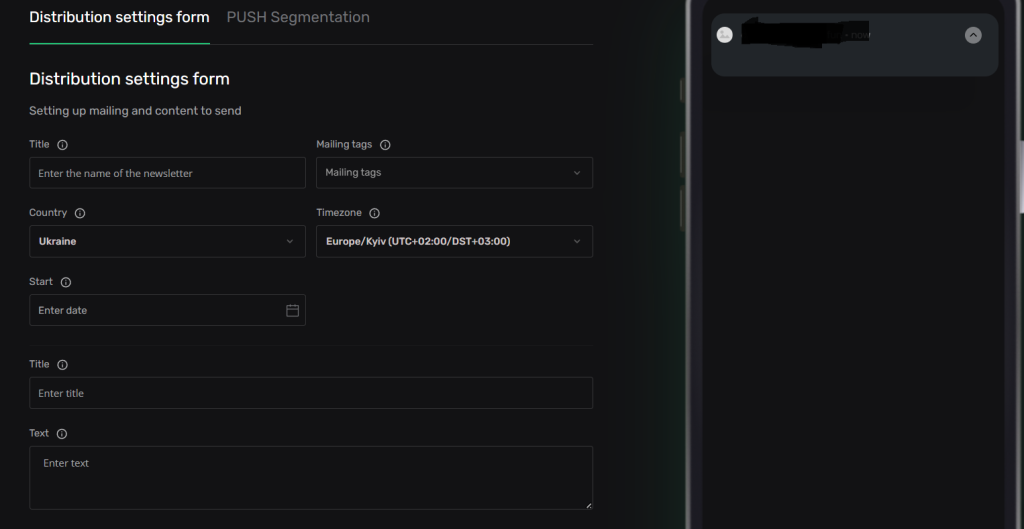1024x529 pixels.
Task: Click the Enter date input field
Action: click(155, 311)
